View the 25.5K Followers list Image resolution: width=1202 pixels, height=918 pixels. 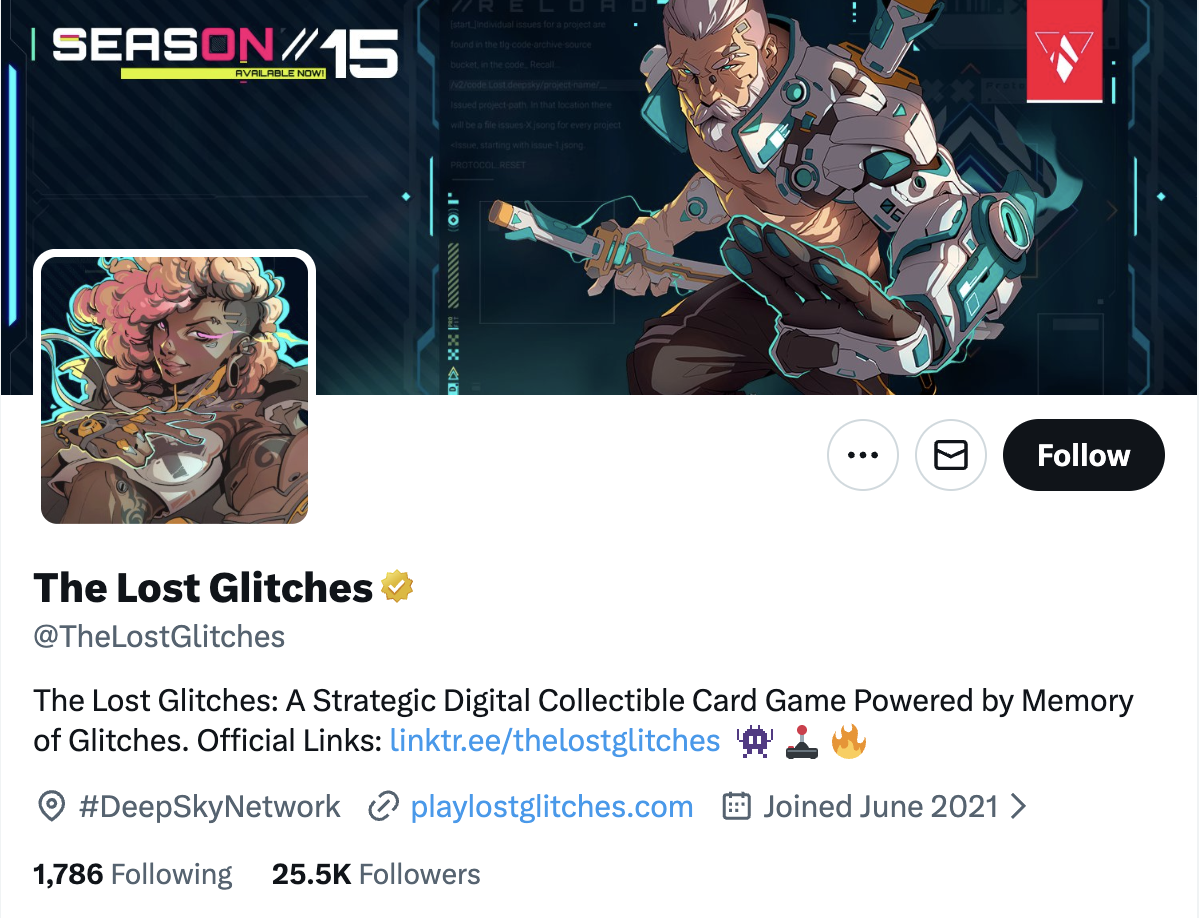coord(376,874)
